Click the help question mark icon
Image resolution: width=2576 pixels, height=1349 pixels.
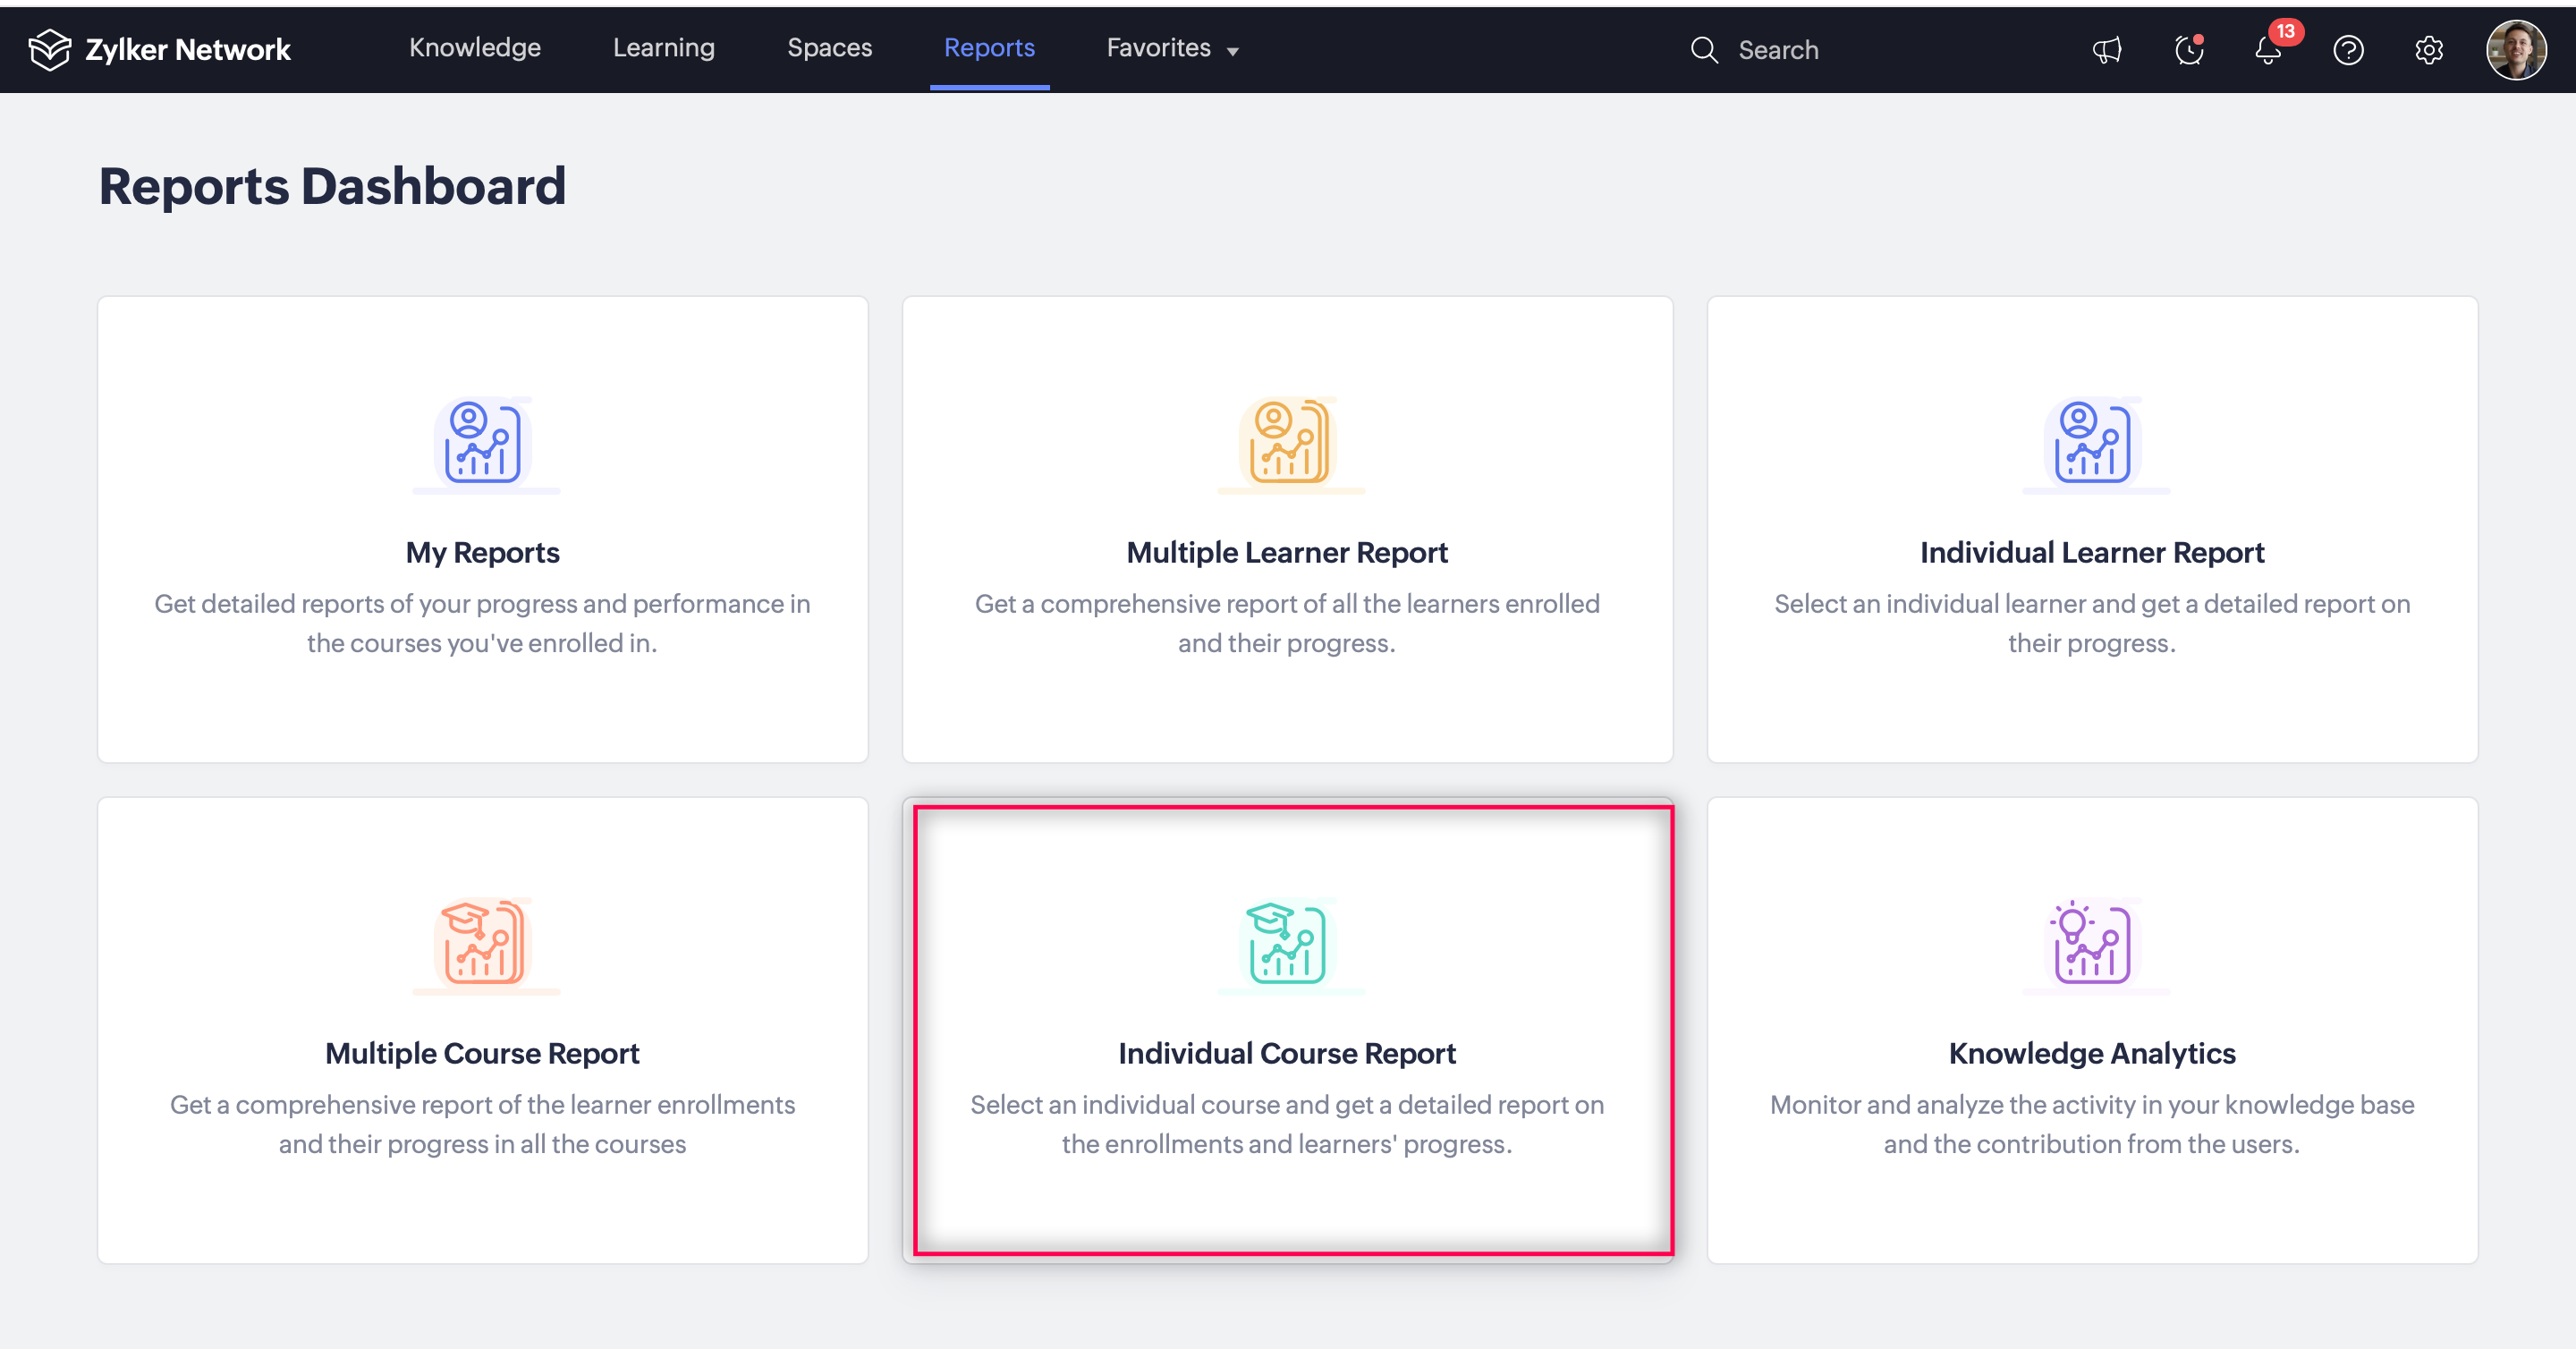[x=2348, y=50]
